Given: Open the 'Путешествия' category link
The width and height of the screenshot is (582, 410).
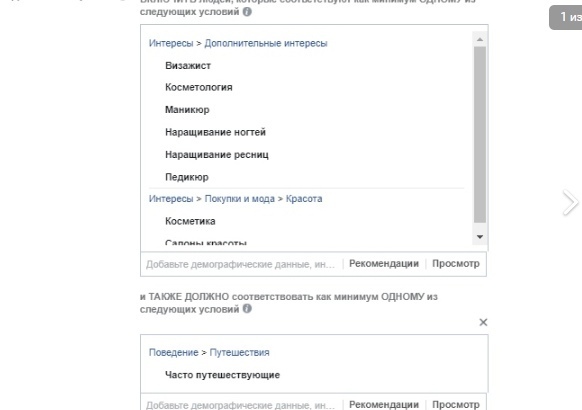Looking at the screenshot, I should [239, 352].
